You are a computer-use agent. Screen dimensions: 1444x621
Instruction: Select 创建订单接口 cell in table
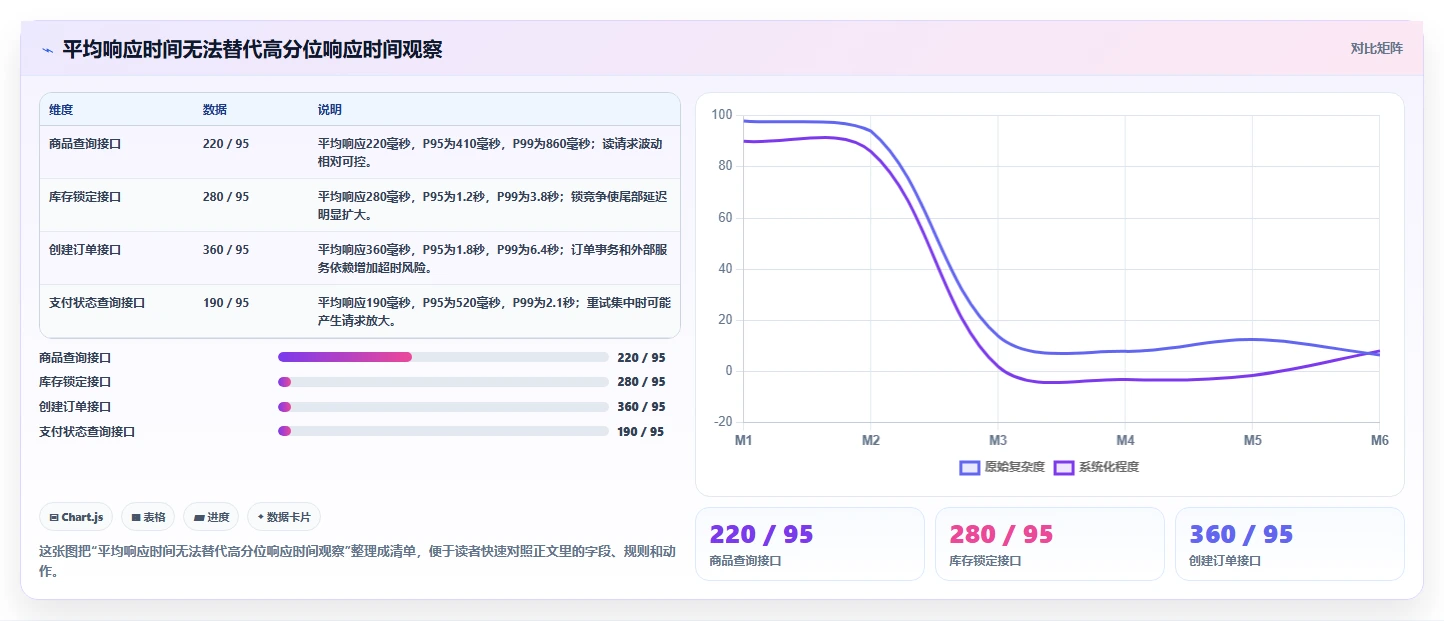tap(85, 250)
